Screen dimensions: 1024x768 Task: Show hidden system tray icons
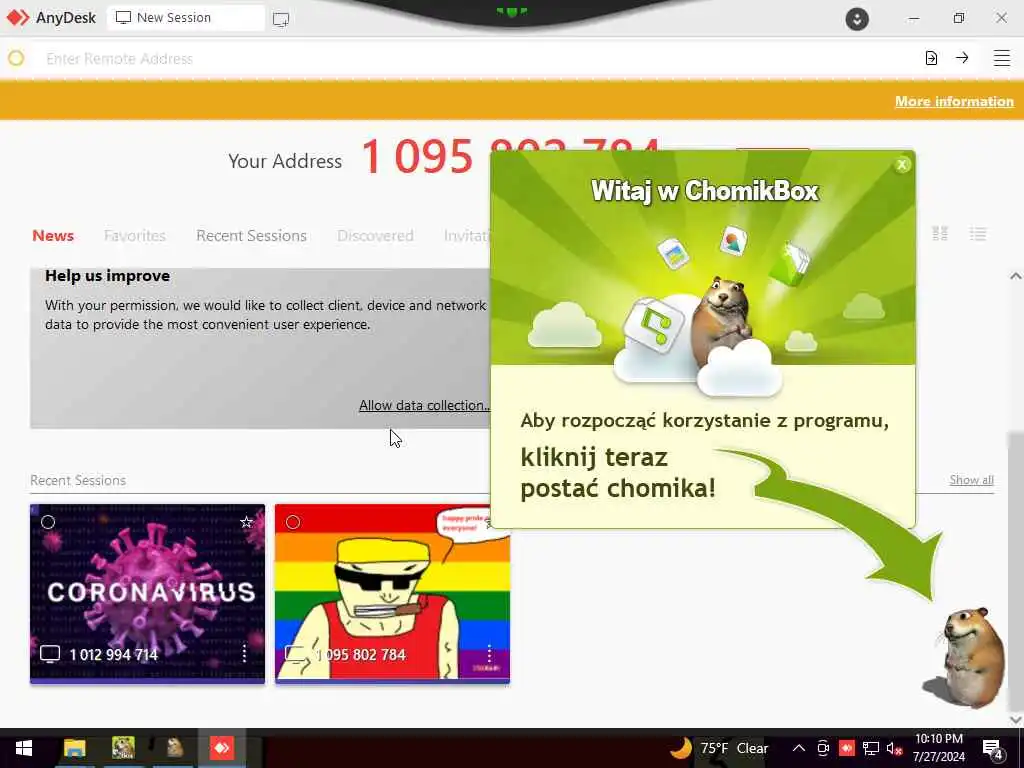click(799, 748)
